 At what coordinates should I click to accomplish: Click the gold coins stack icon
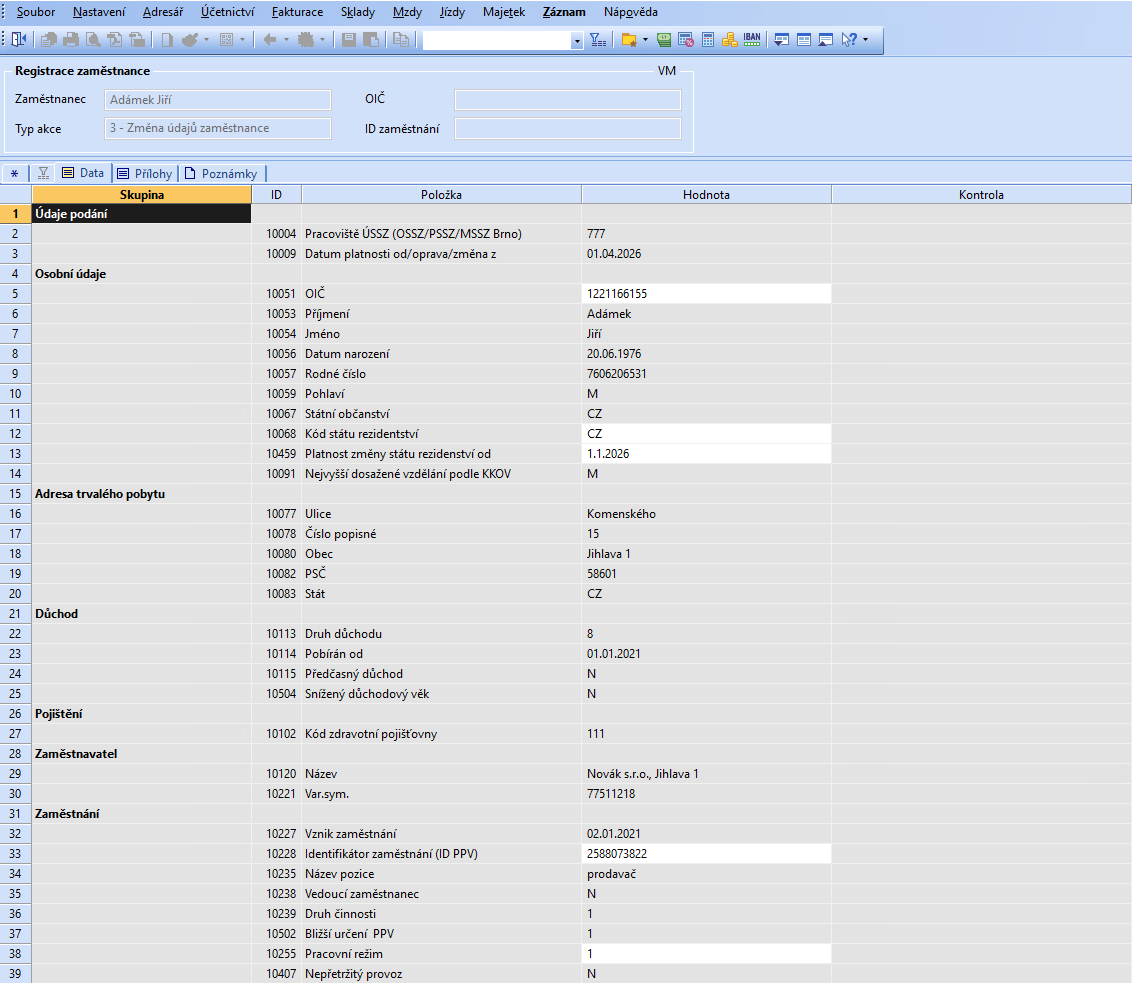[x=730, y=40]
